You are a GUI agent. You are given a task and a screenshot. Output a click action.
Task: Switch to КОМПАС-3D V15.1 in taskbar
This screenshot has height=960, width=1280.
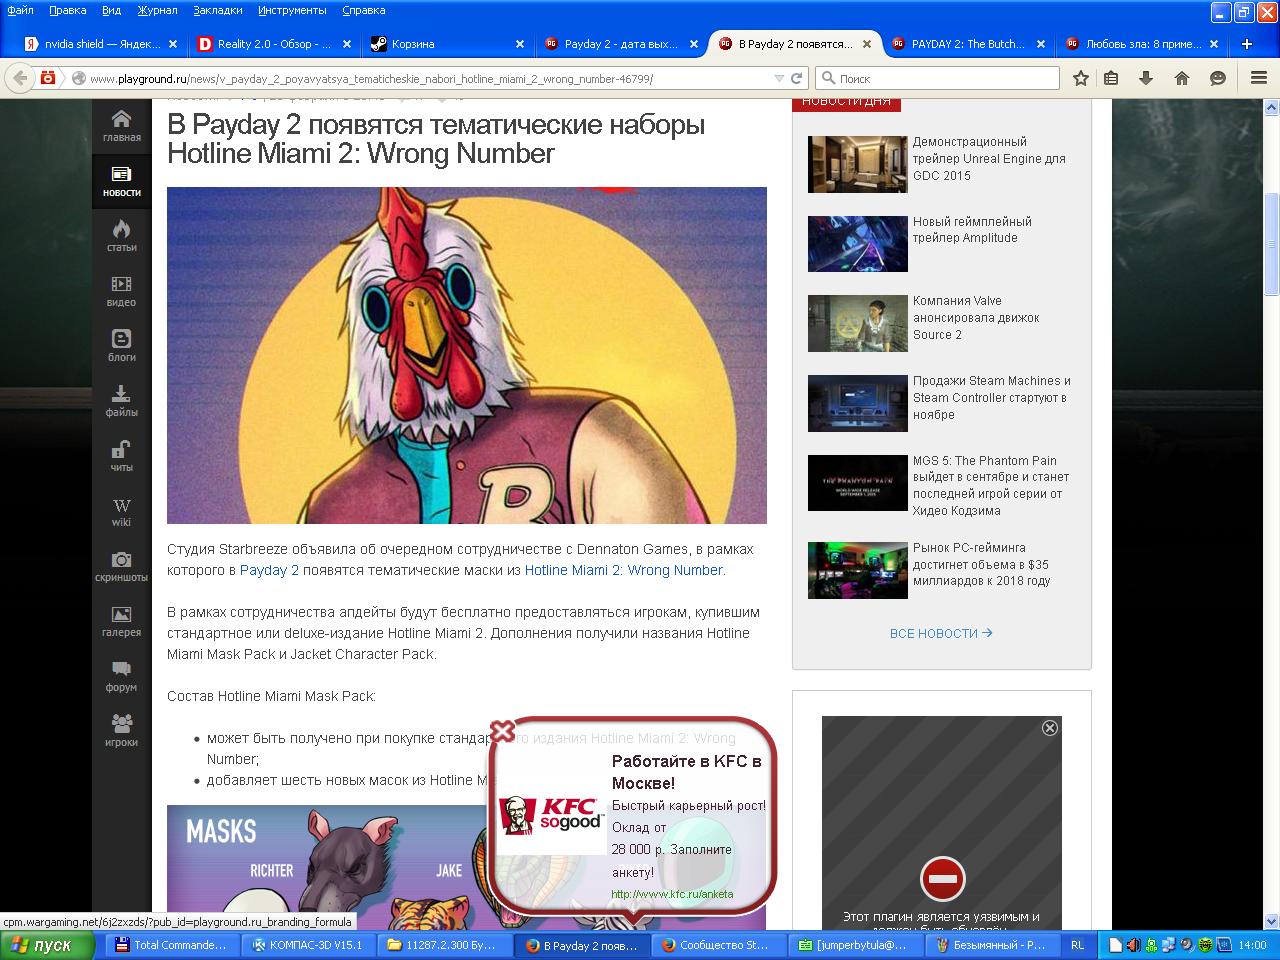(x=308, y=945)
